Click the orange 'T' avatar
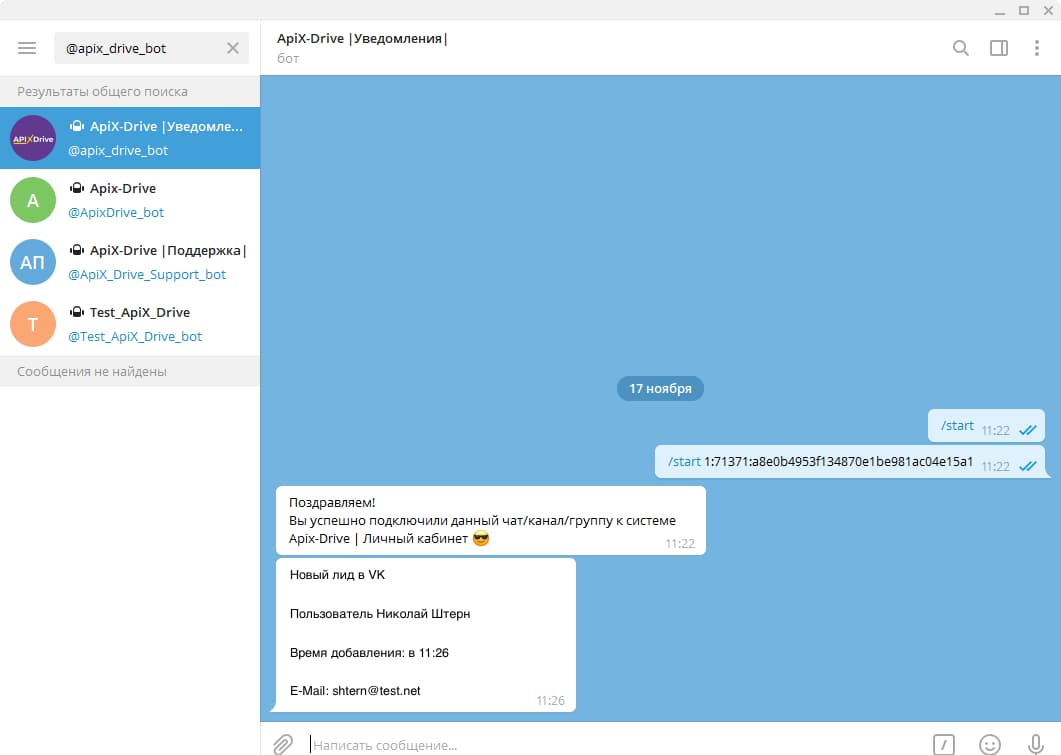The image size is (1061, 755). [x=32, y=325]
